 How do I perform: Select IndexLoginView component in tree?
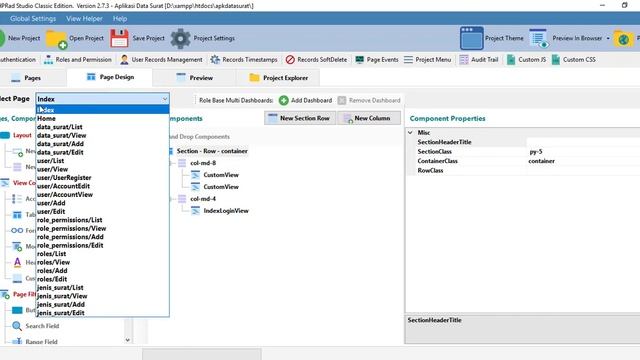pyautogui.click(x=226, y=211)
